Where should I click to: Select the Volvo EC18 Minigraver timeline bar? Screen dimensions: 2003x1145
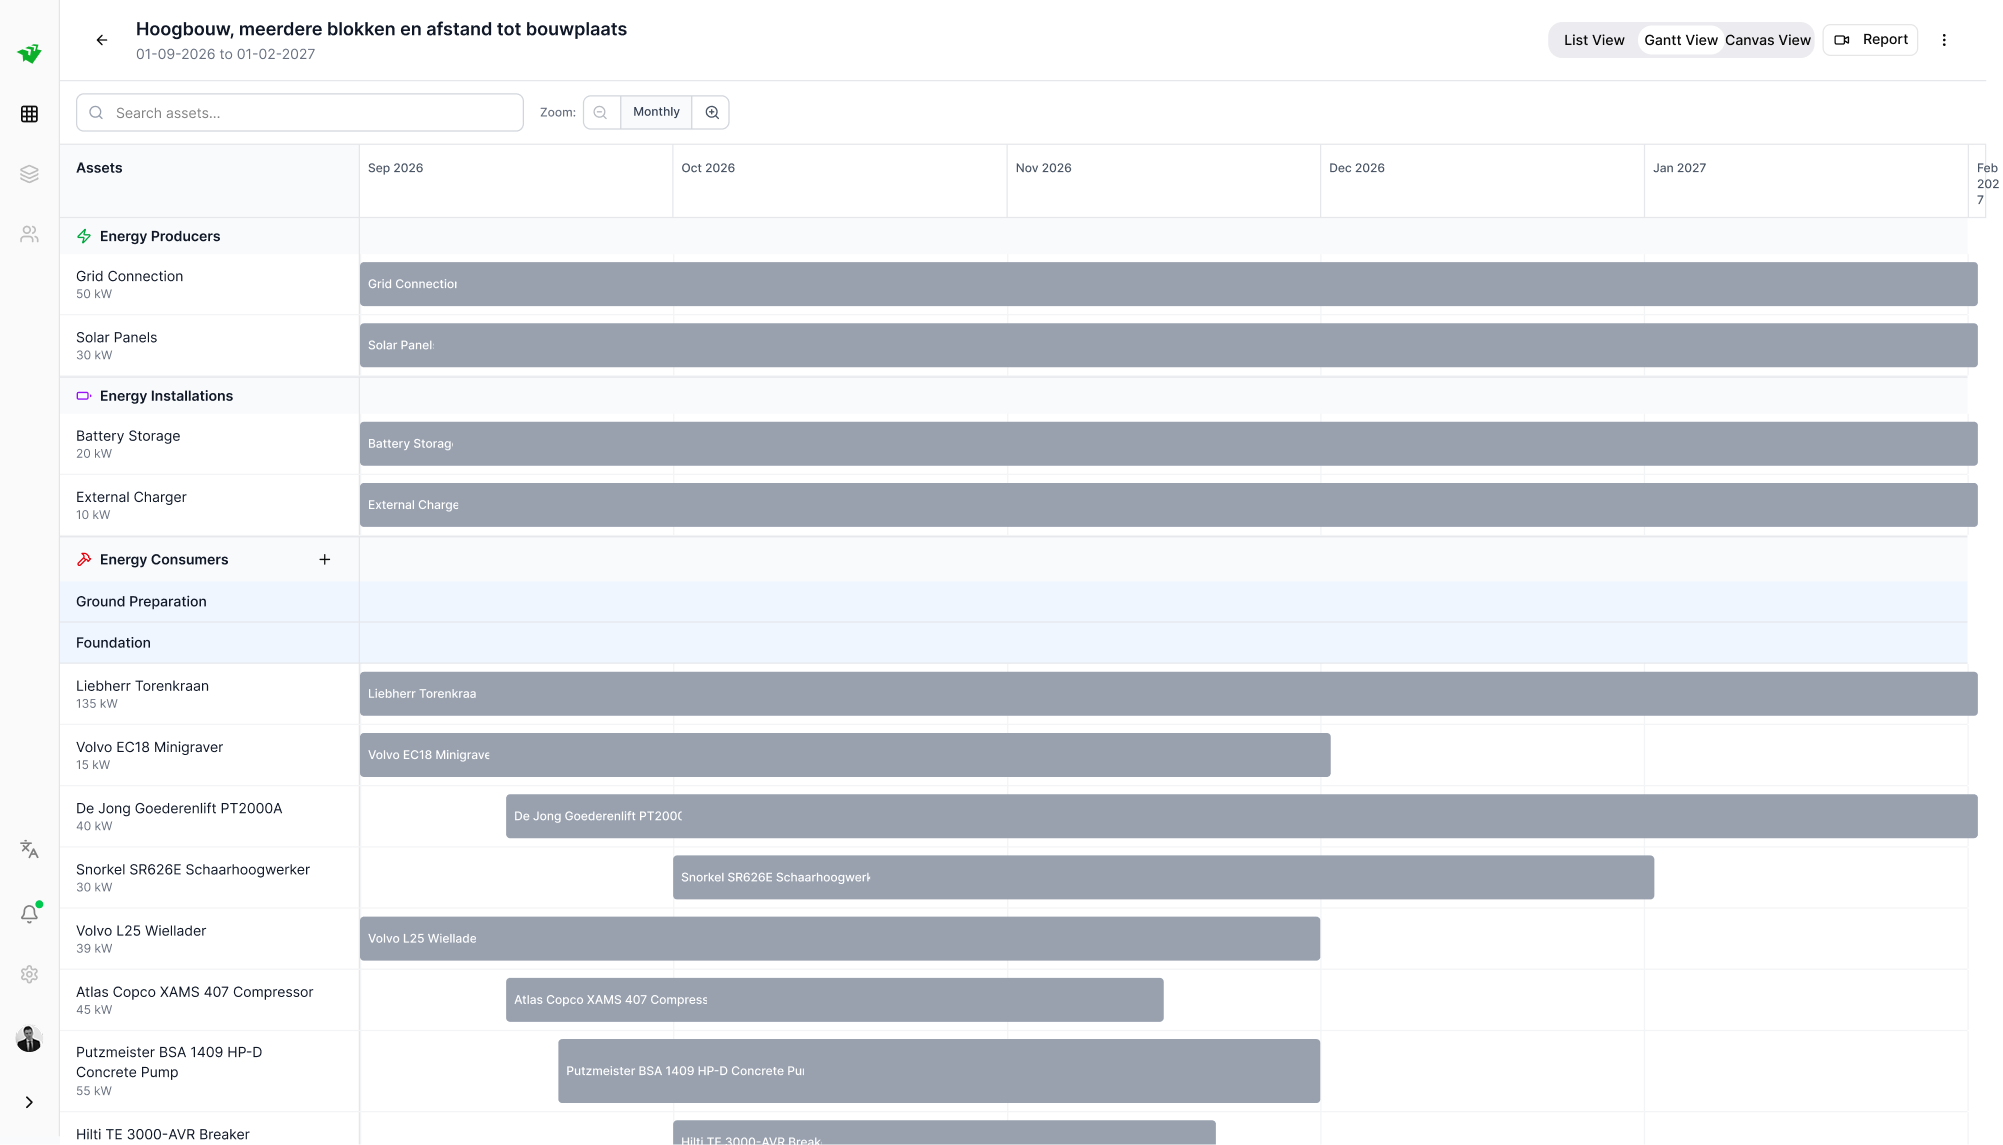click(x=844, y=755)
